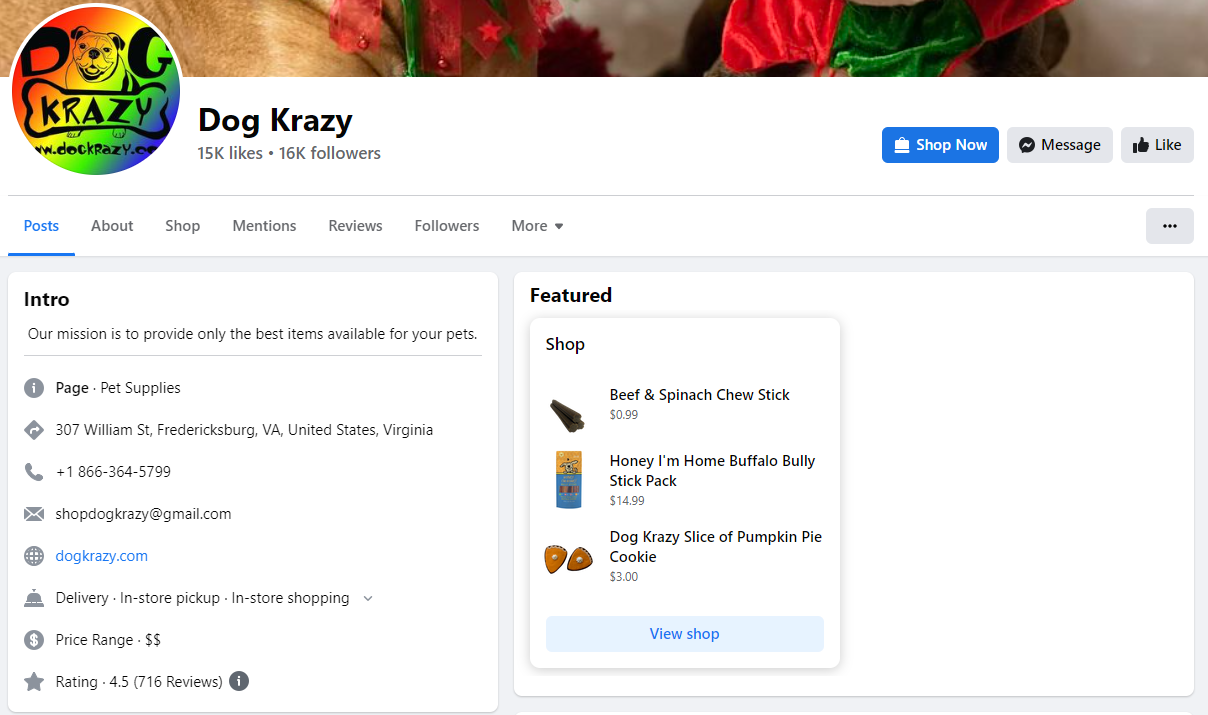1208x715 pixels.
Task: Switch to the About tab
Action: point(111,226)
